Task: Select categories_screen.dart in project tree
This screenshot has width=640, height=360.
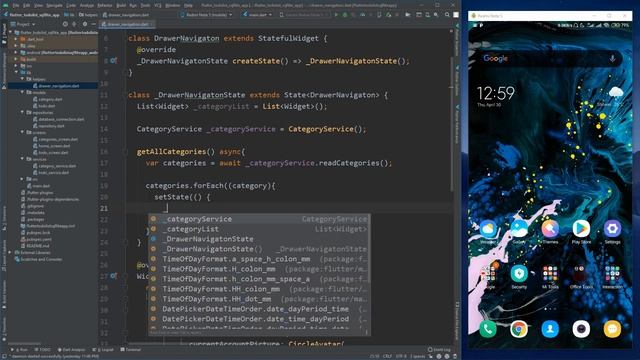Action: point(55,139)
